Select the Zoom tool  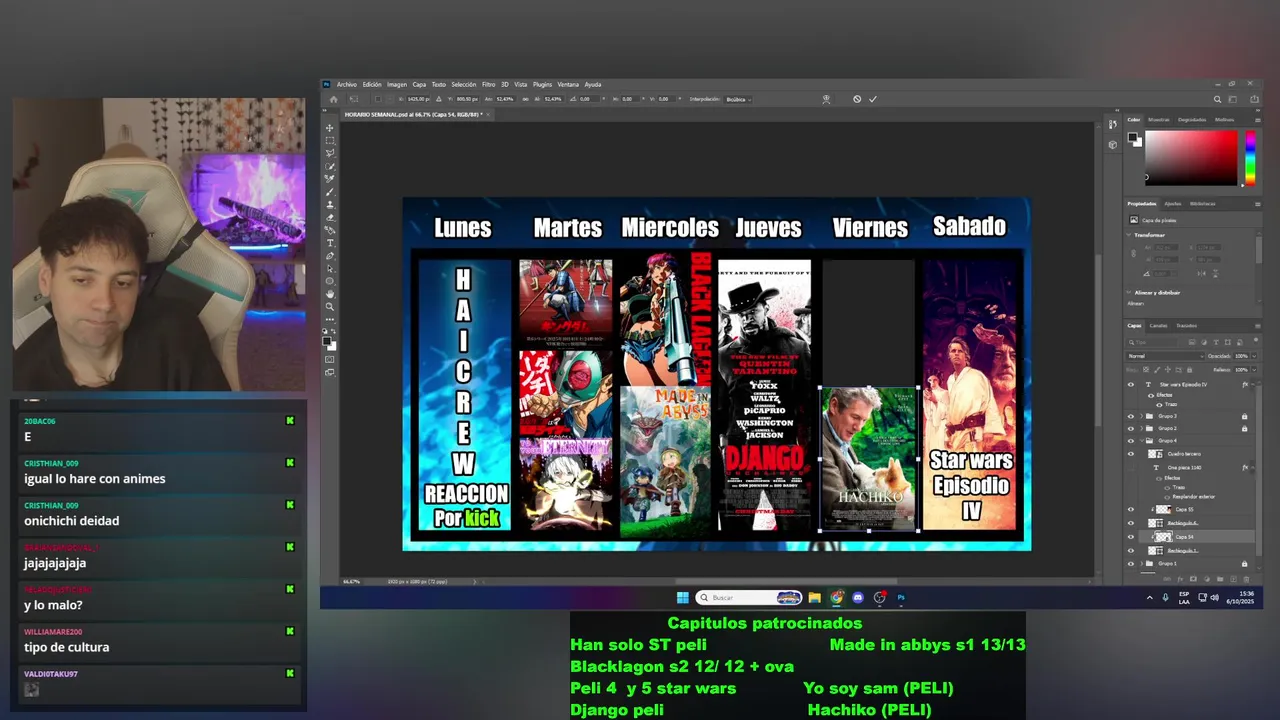(x=330, y=307)
